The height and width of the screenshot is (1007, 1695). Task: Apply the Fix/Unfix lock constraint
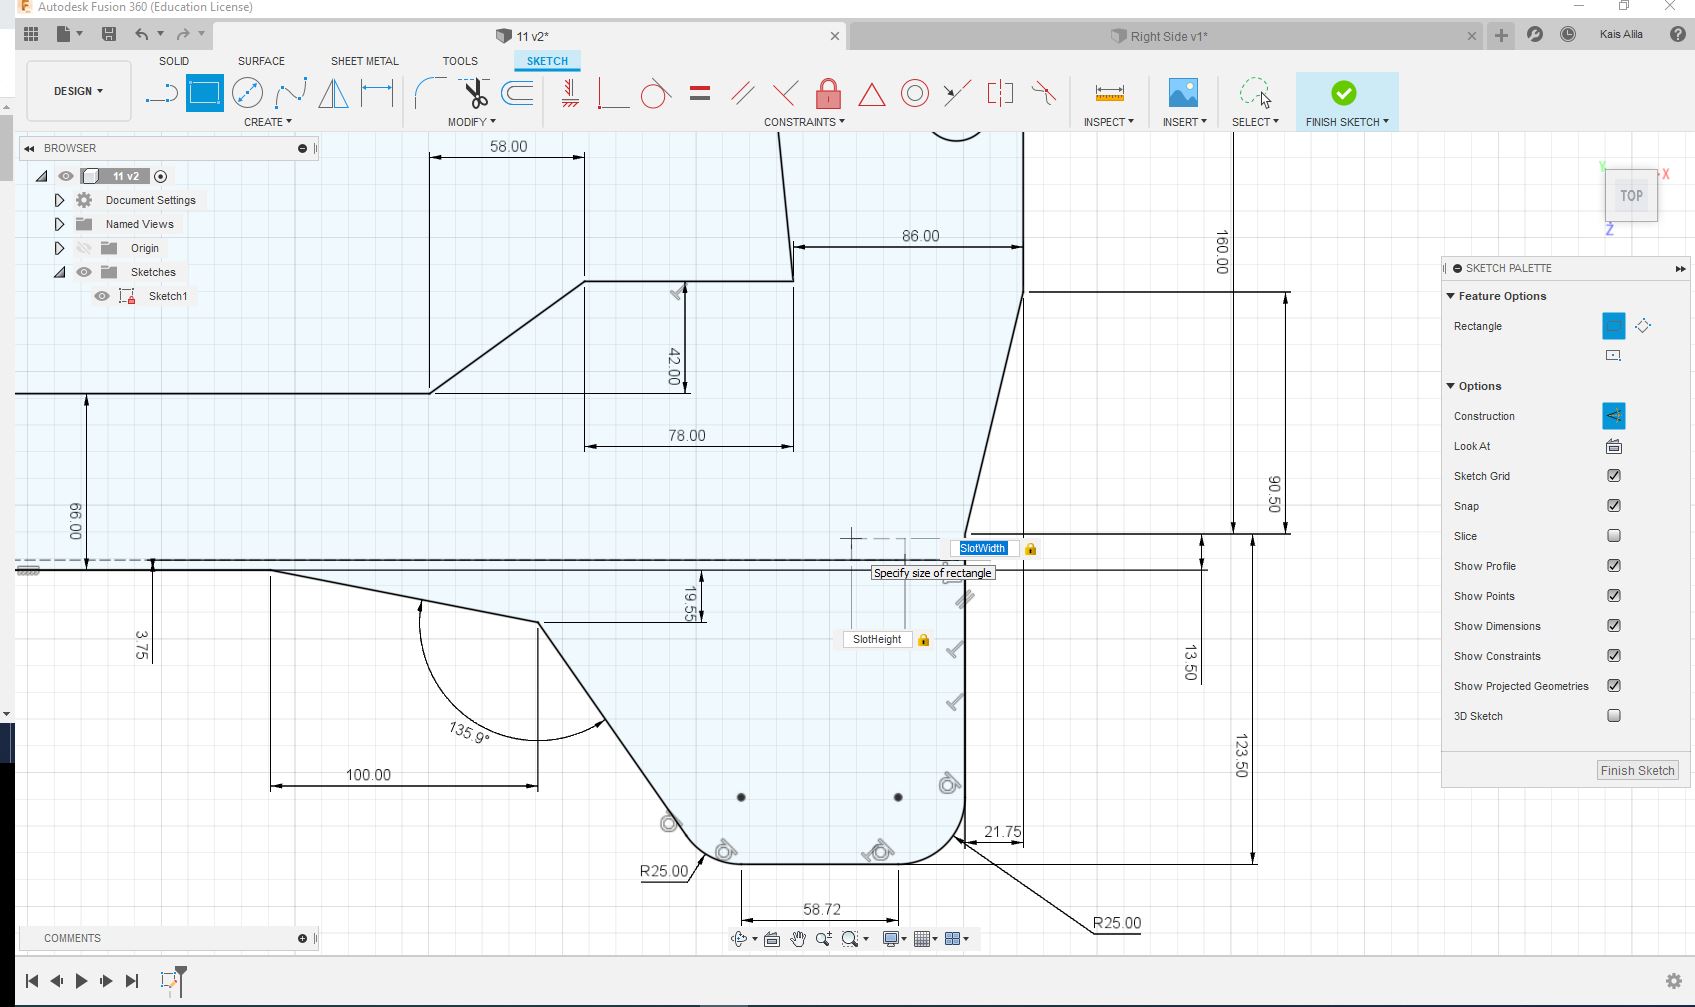coord(828,94)
